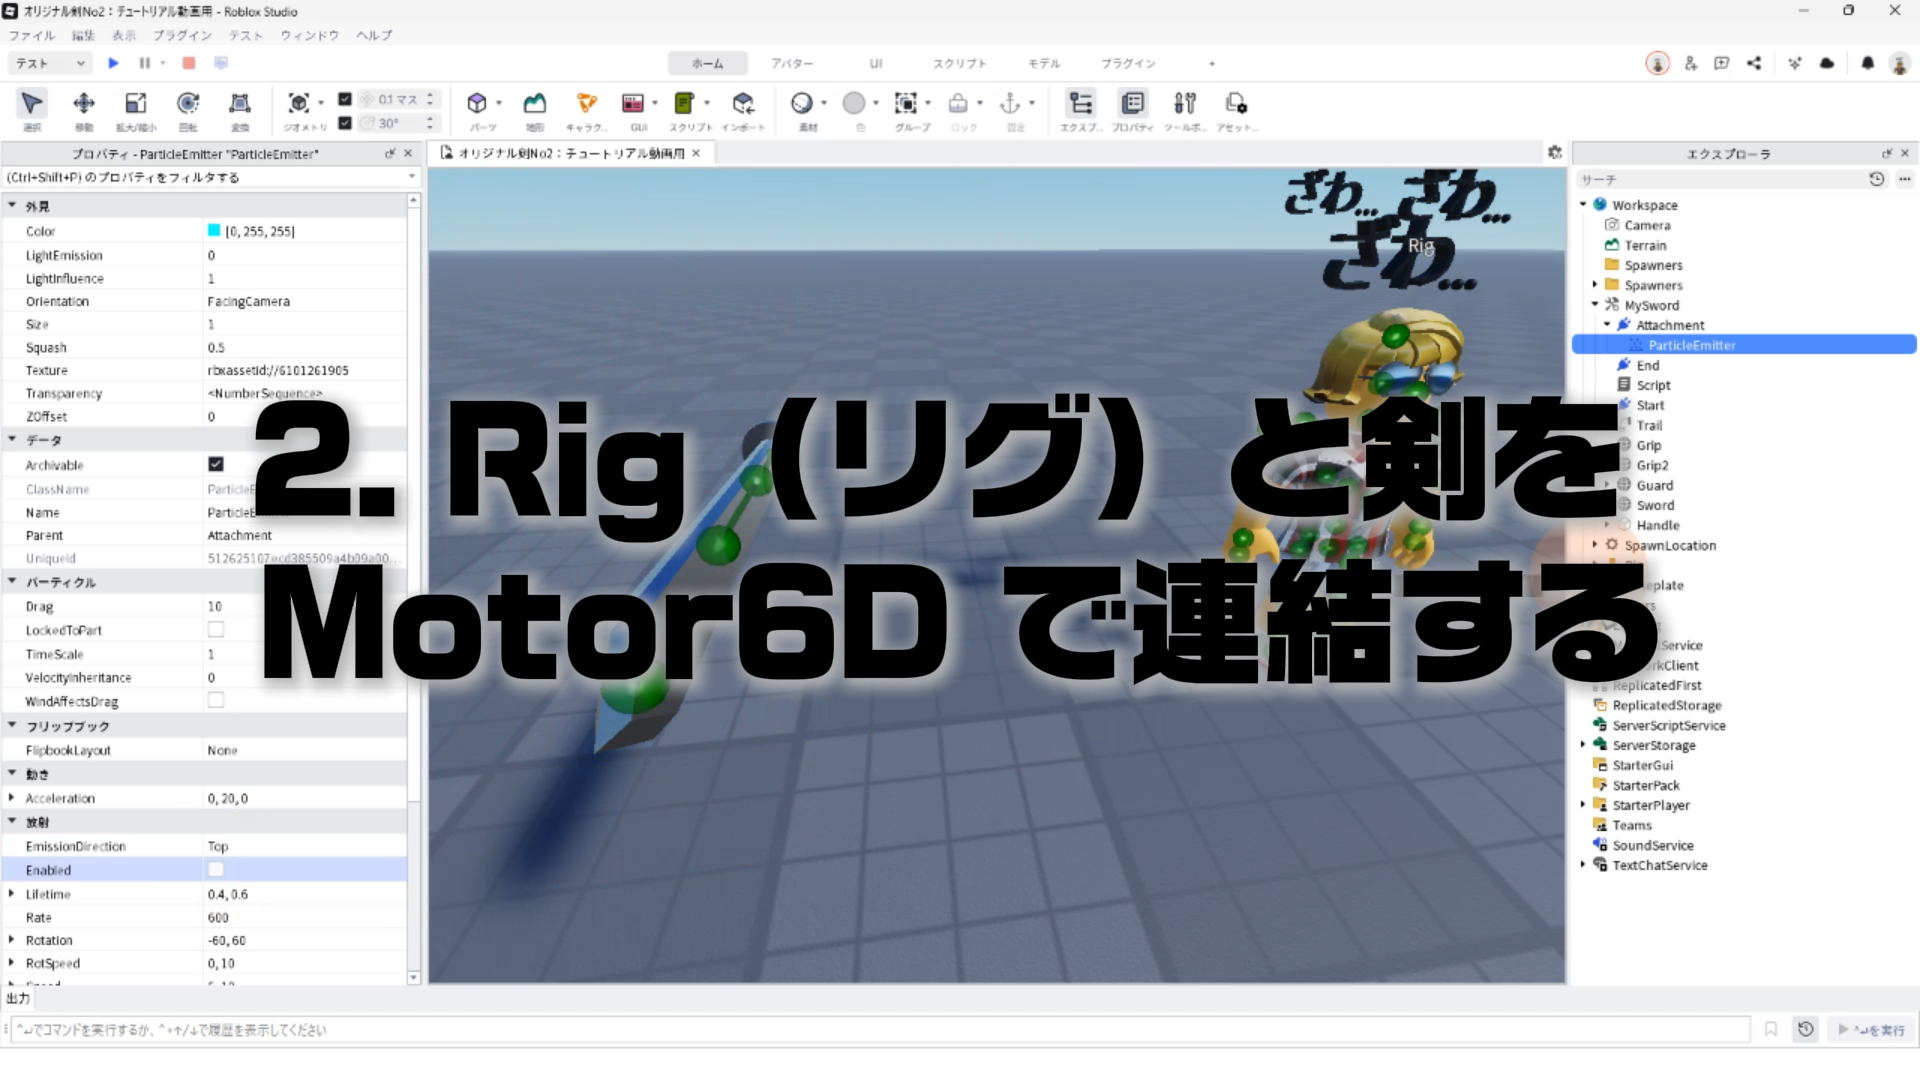Image resolution: width=1920 pixels, height=1080 pixels.
Task: Open the Toolbox panel icon
Action: coord(1185,104)
